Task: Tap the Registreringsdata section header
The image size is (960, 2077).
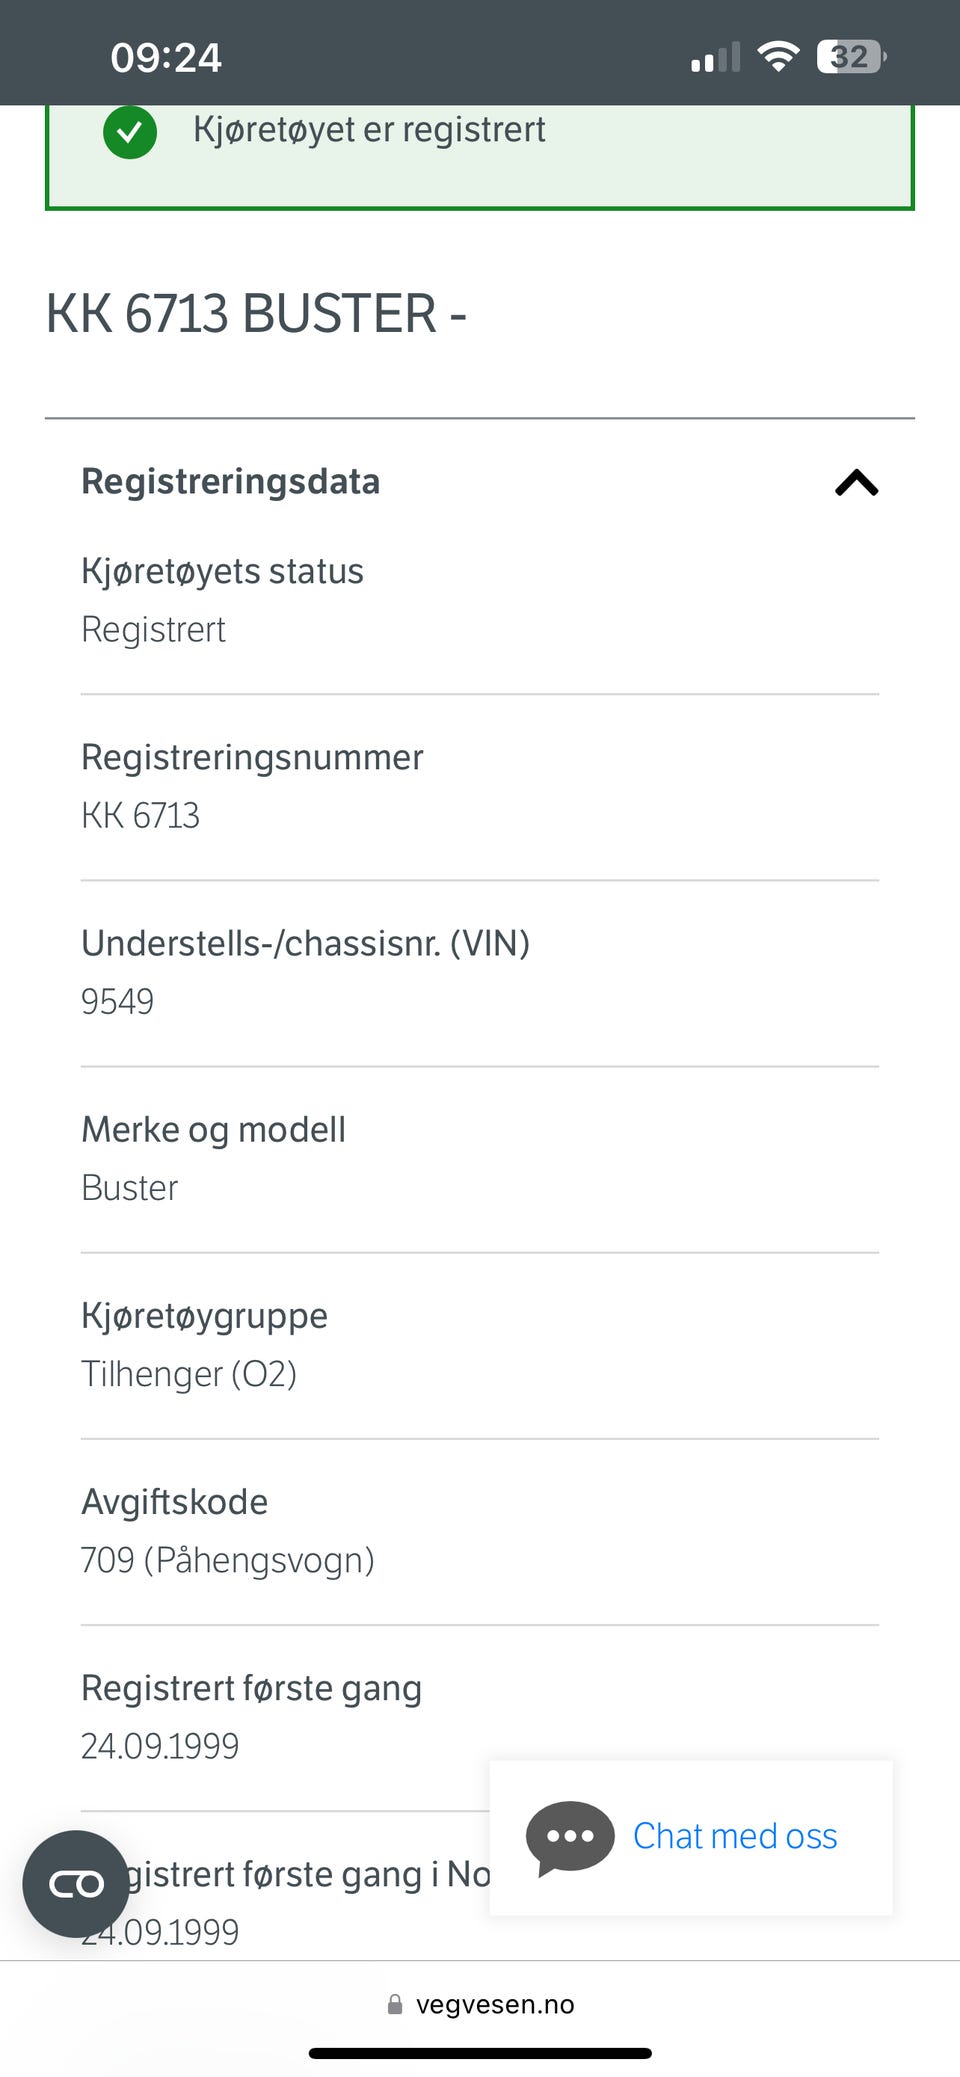Action: (x=231, y=482)
